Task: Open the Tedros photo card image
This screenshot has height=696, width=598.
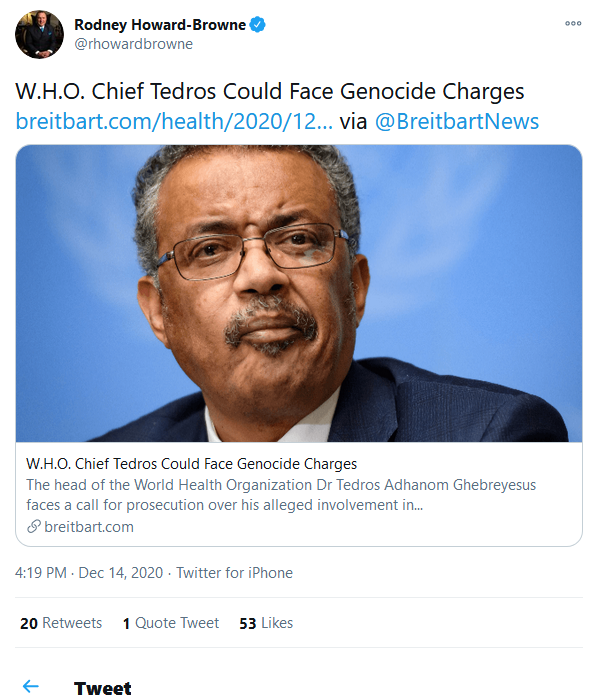Action: coord(299,293)
